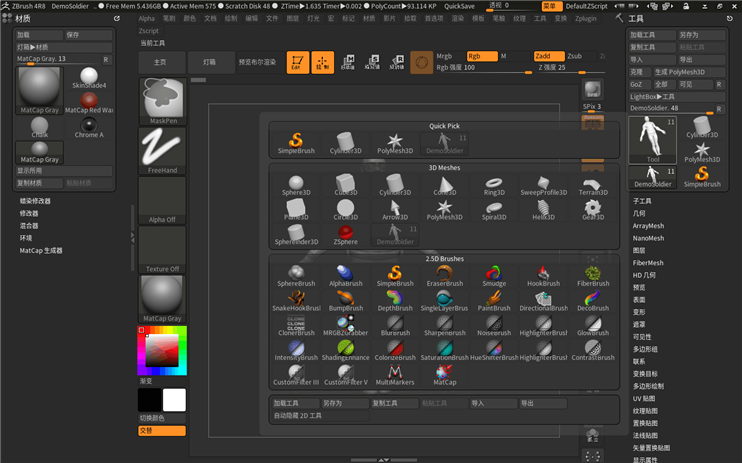Pick the MatCap tool in 2.5D Brushes
The width and height of the screenshot is (742, 463).
tap(444, 374)
